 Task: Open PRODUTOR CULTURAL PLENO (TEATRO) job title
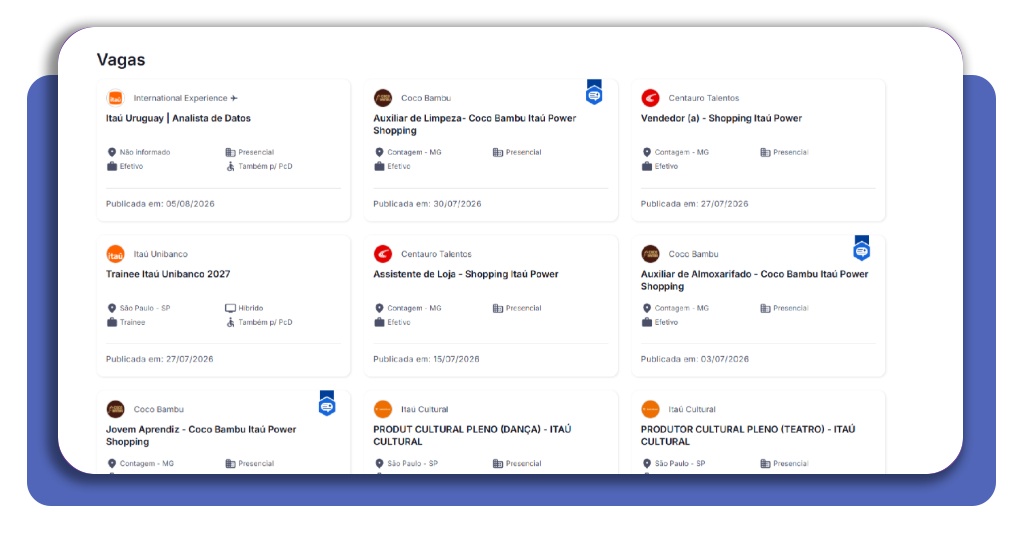pyautogui.click(x=748, y=435)
